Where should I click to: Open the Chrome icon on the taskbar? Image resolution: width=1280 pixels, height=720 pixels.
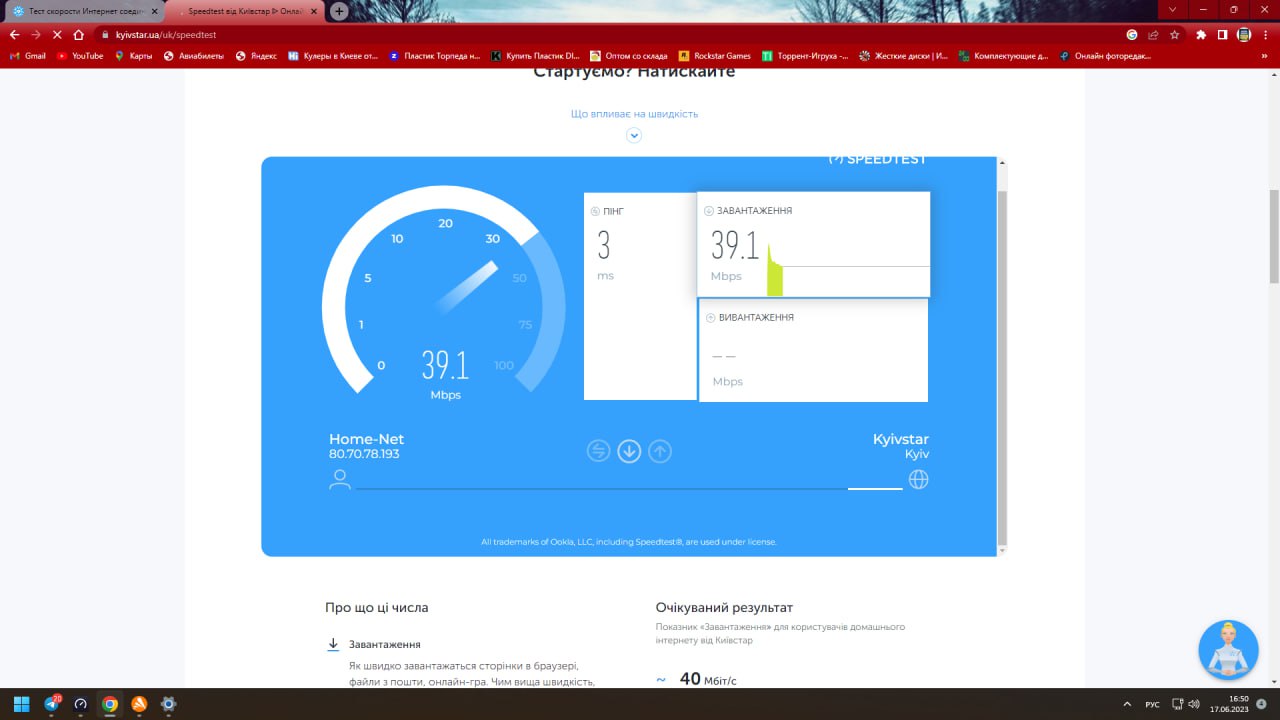[x=110, y=704]
